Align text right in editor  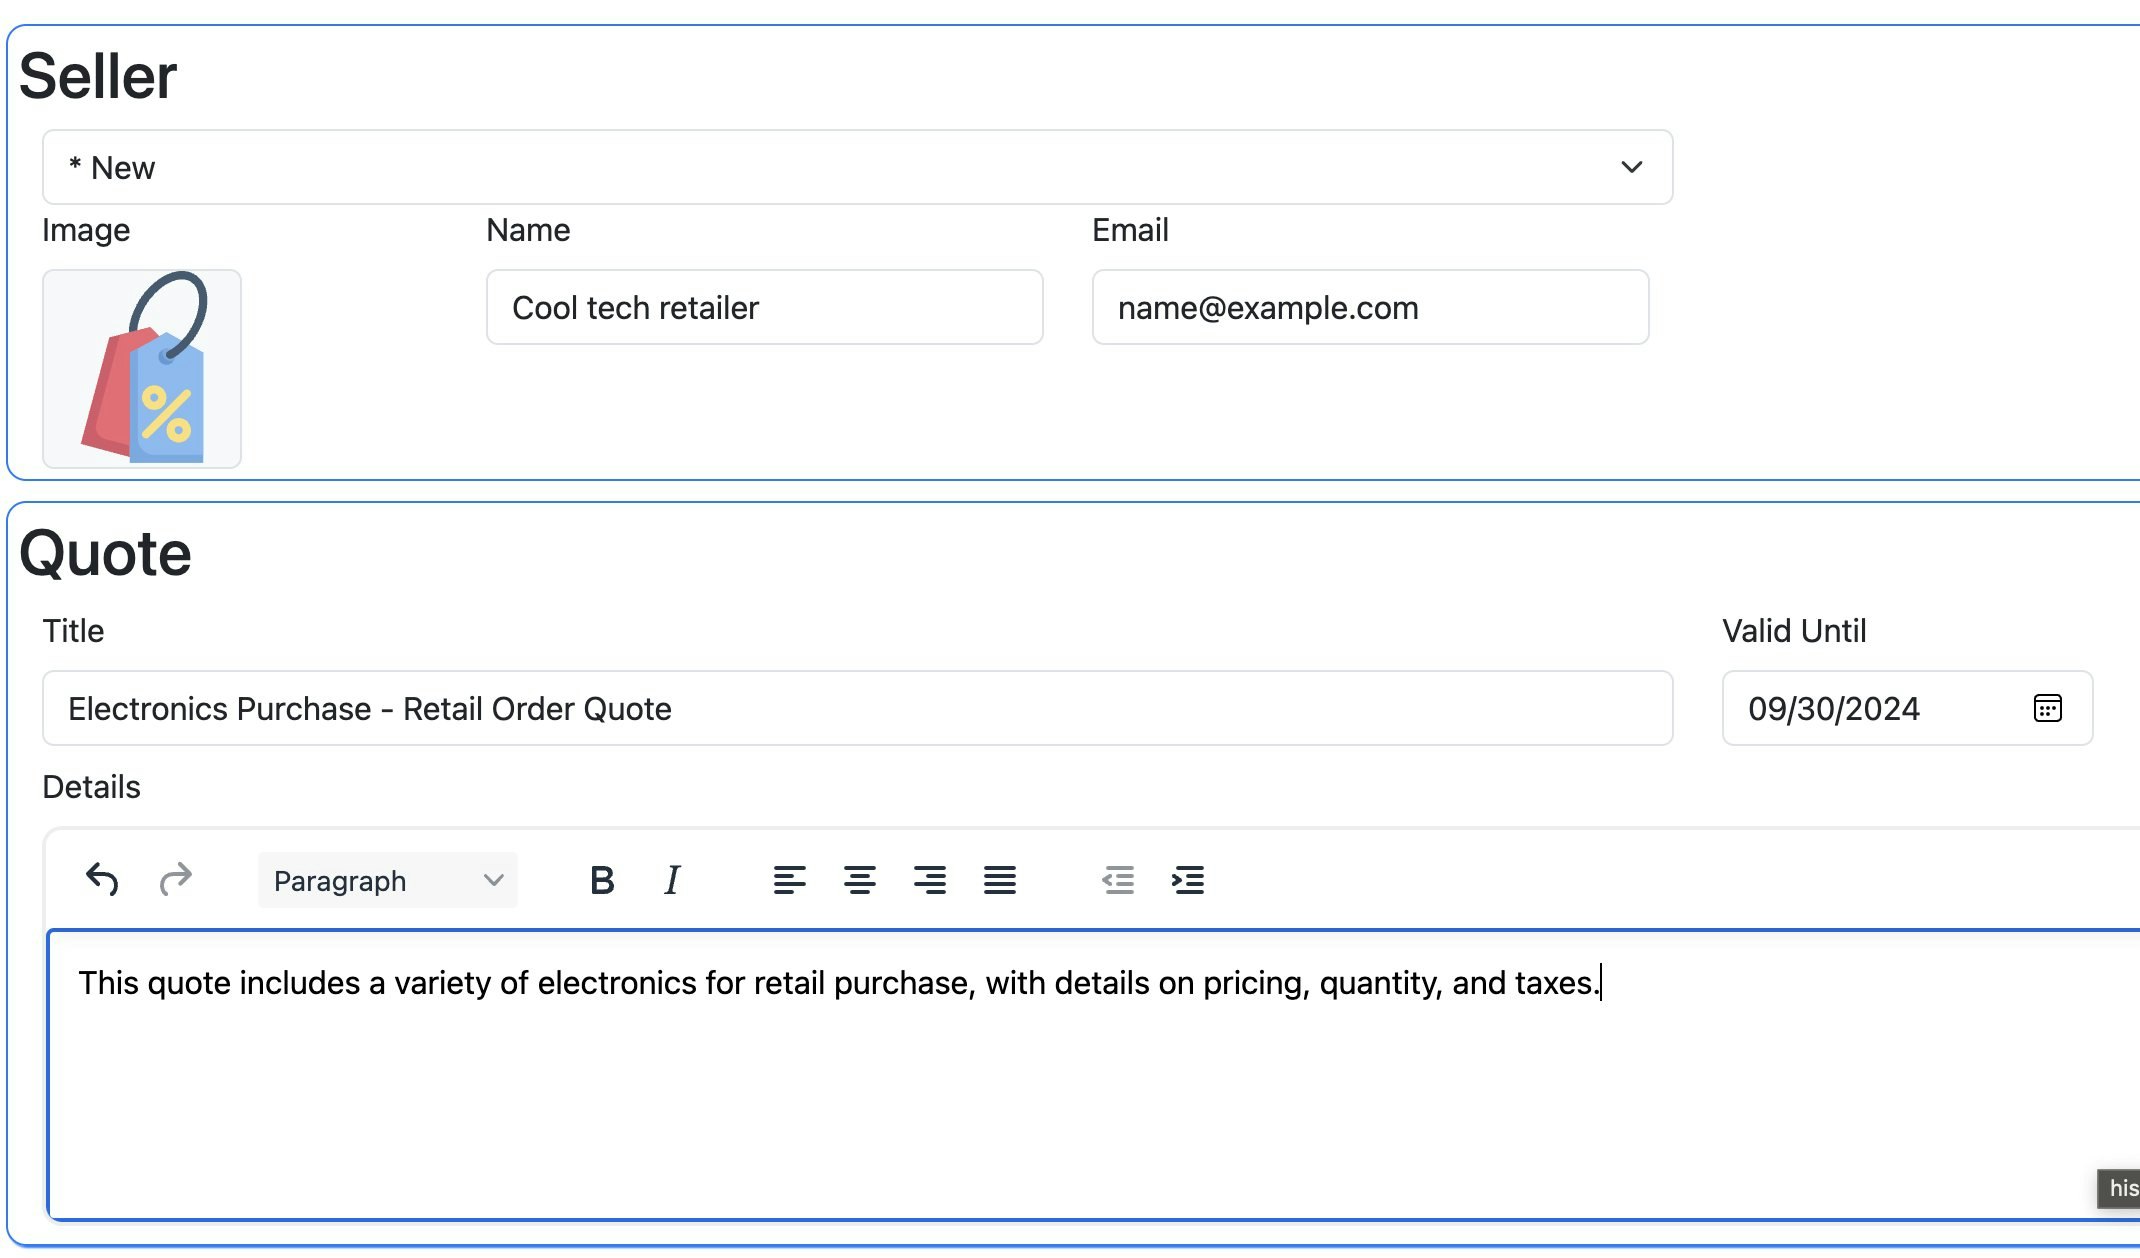click(929, 880)
